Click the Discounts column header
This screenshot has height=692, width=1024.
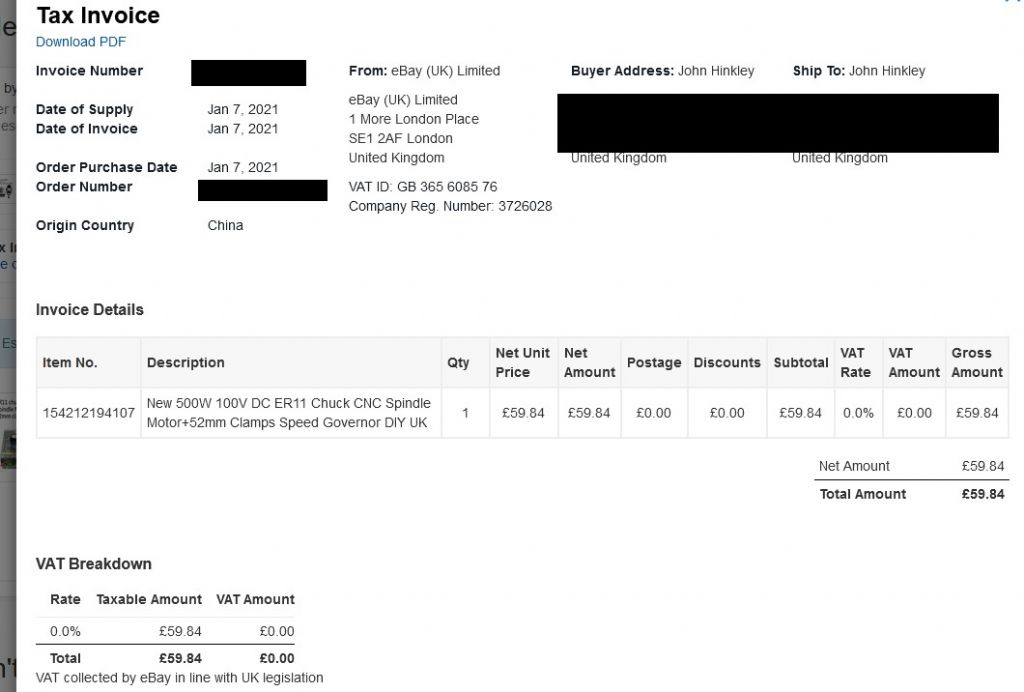tap(727, 362)
